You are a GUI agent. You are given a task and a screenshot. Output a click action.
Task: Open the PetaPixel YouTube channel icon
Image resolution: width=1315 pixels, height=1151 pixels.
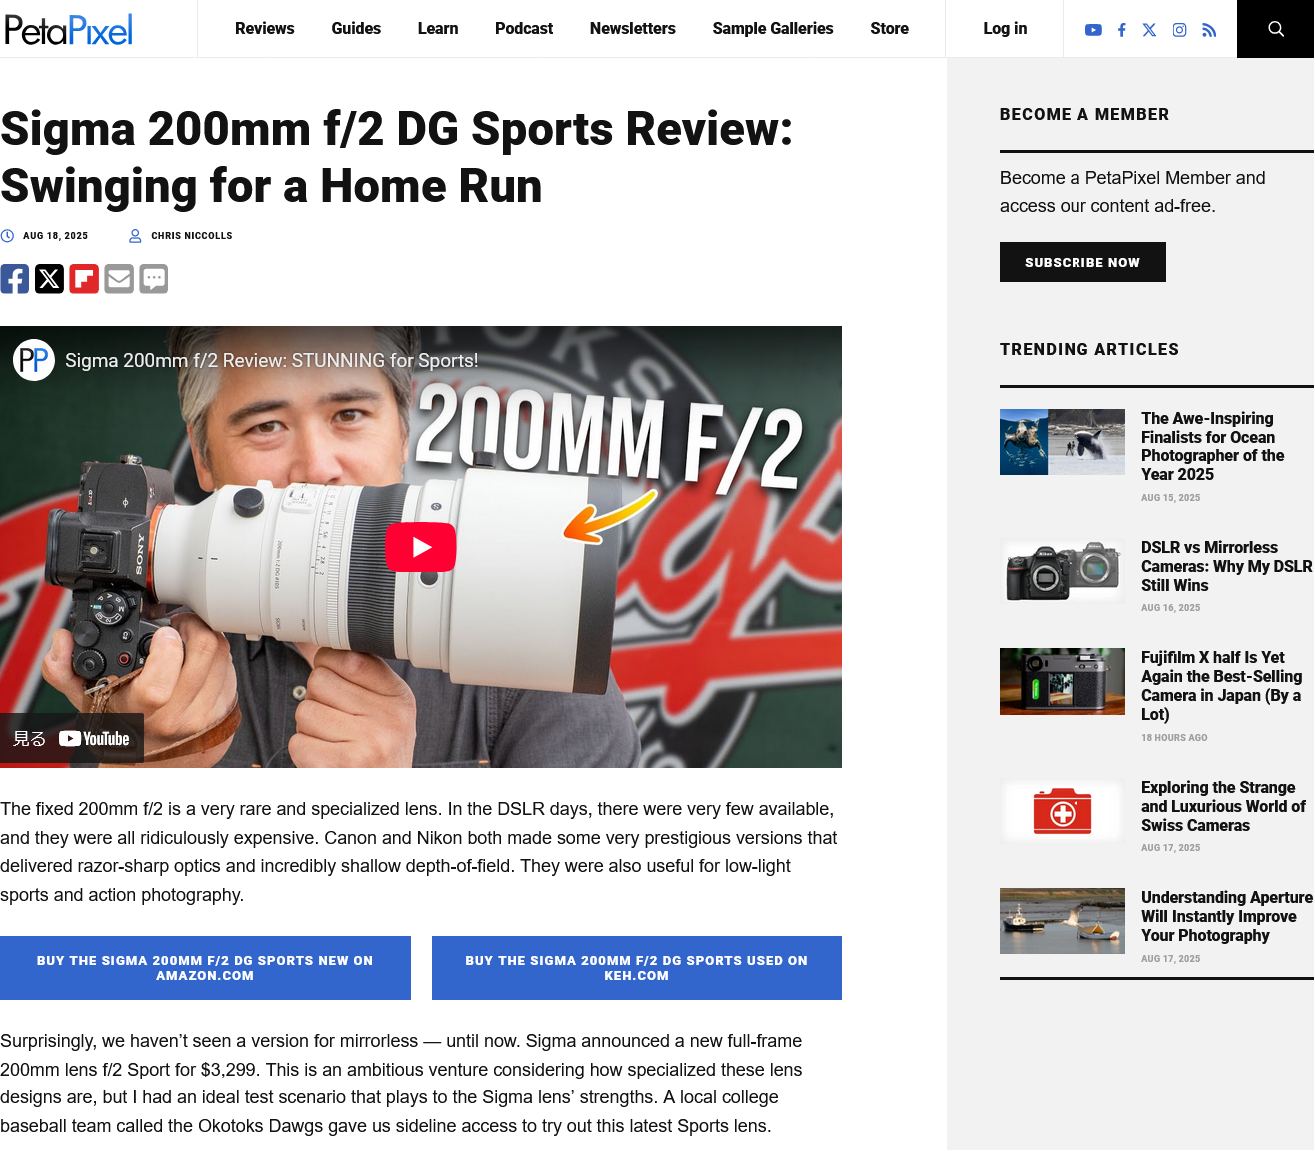[1093, 30]
